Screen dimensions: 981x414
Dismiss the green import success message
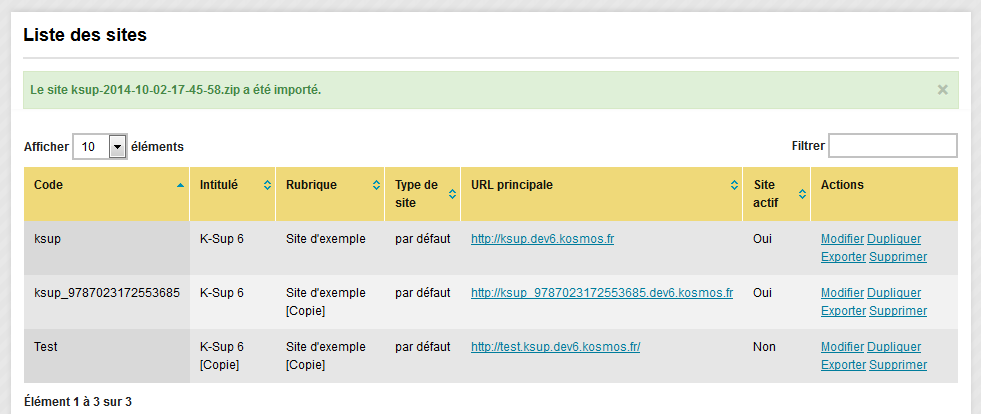[x=943, y=90]
